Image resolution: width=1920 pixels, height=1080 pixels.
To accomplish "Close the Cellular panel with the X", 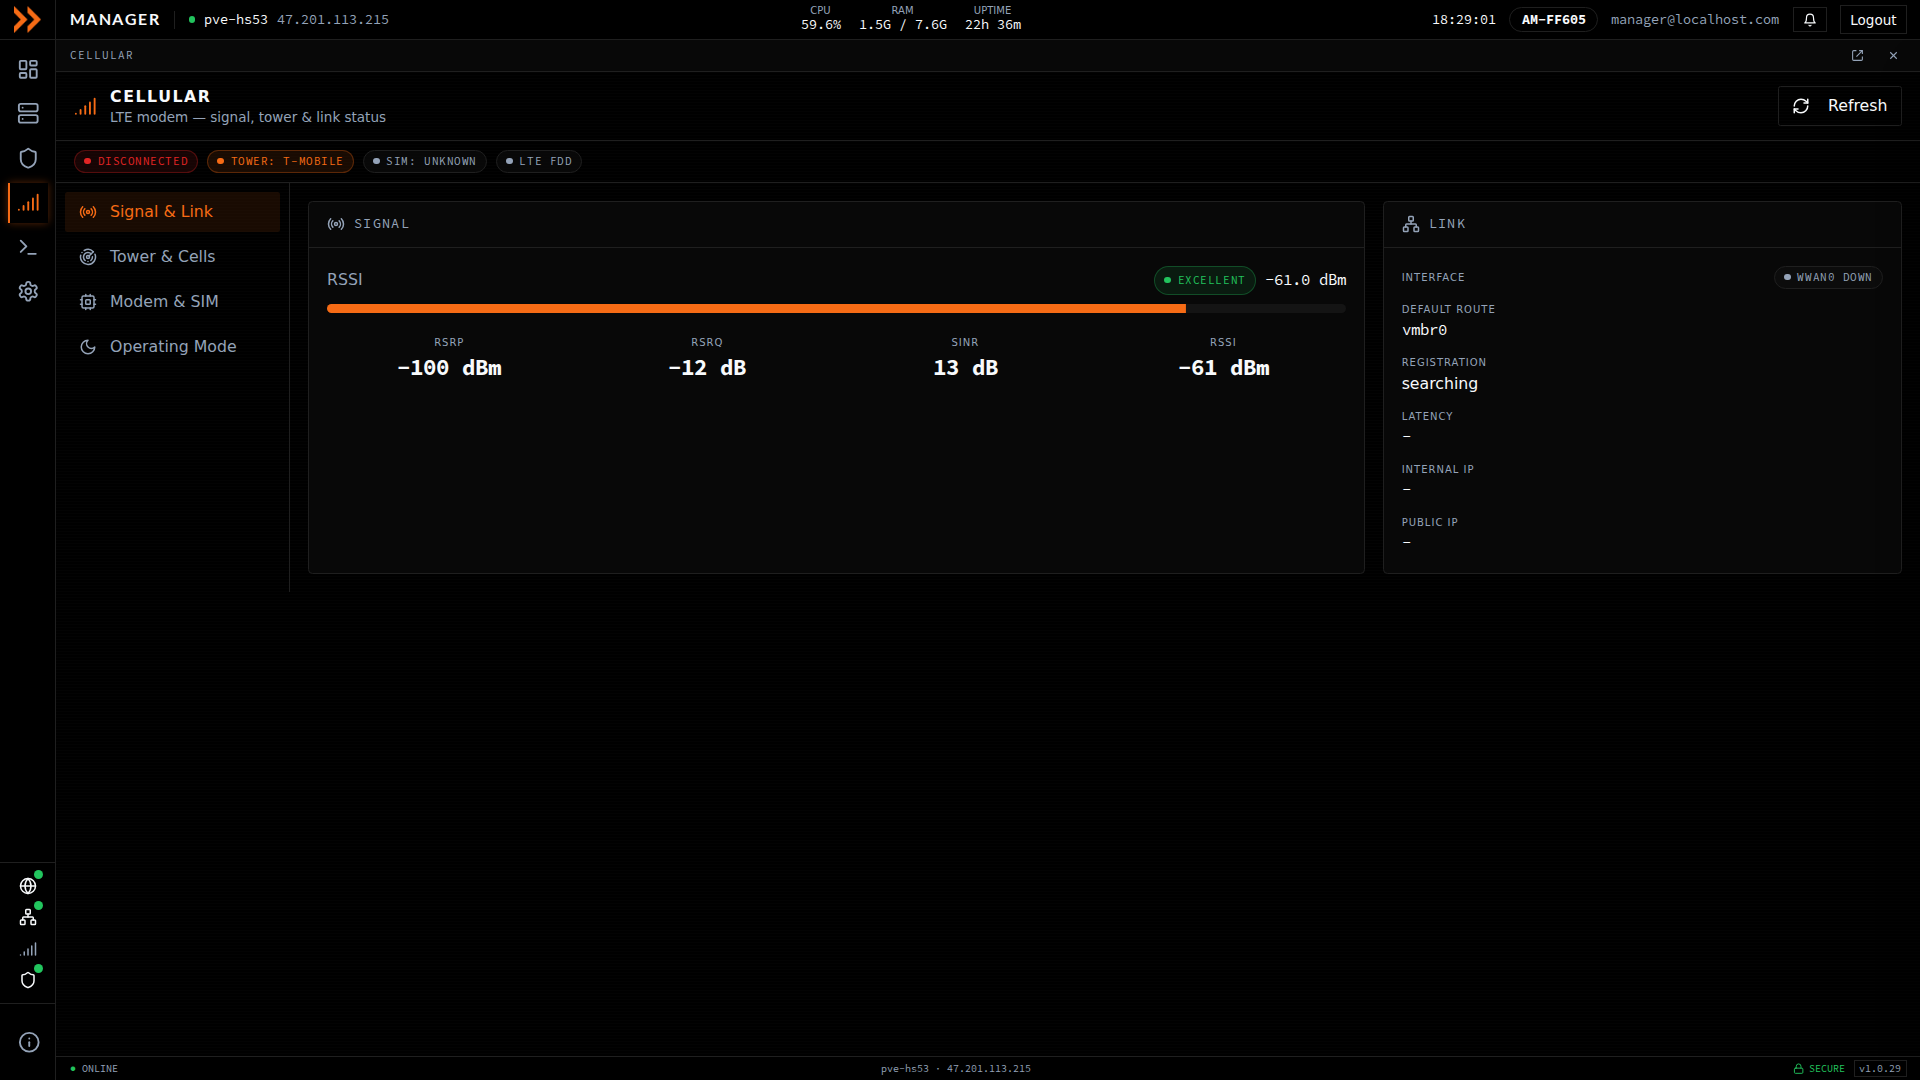I will [x=1893, y=56].
